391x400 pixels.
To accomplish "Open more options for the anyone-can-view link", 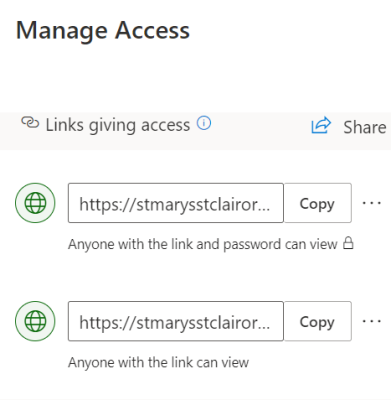I will 372,321.
